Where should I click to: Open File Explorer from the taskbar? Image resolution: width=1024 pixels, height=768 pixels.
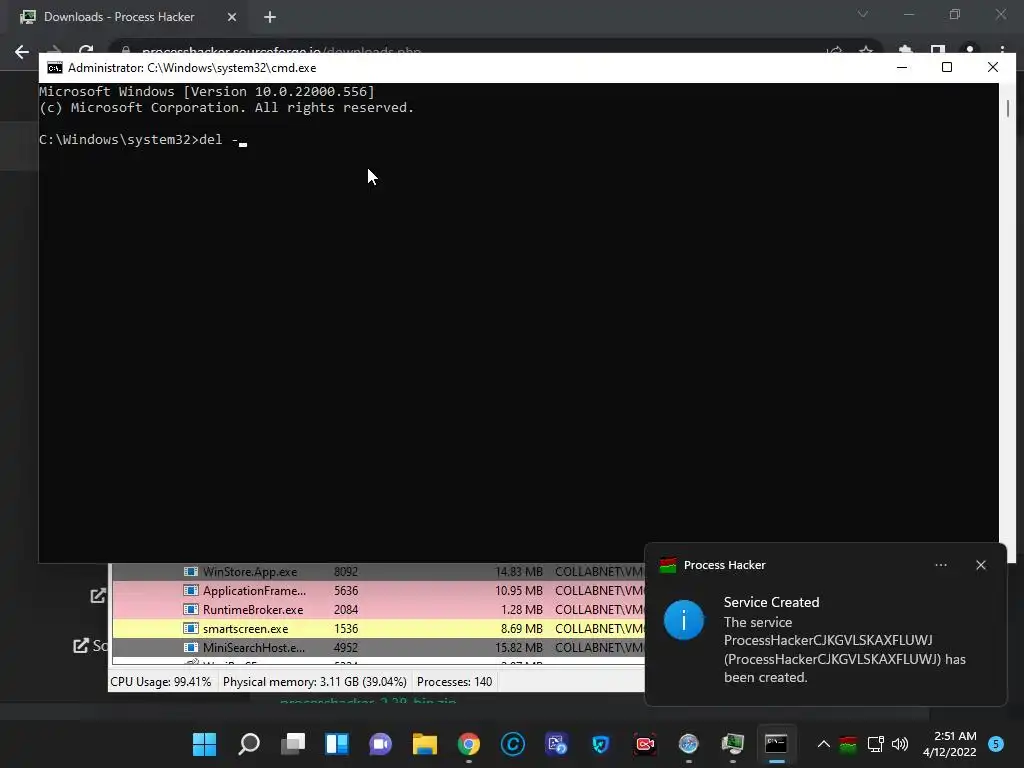(x=424, y=744)
